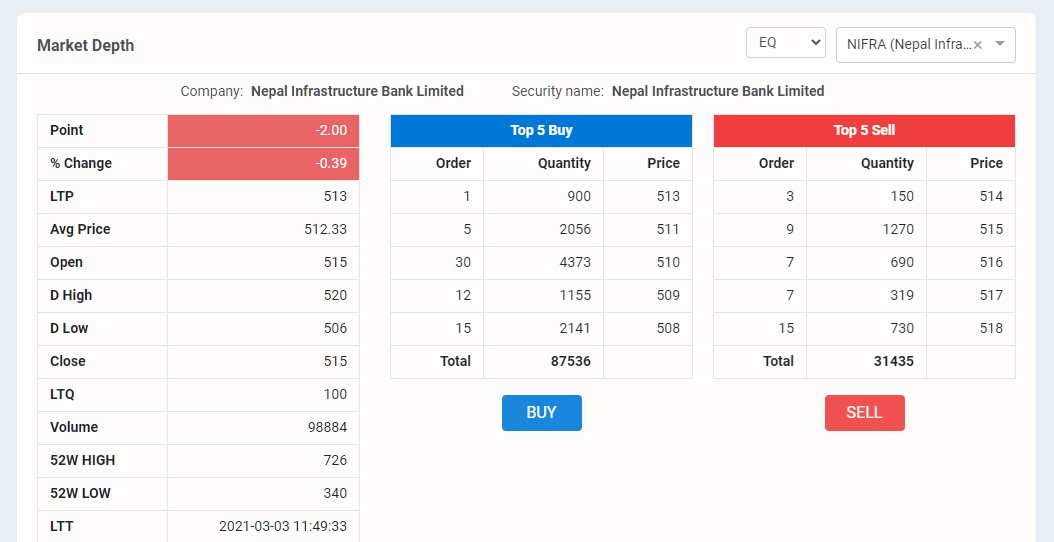Image resolution: width=1054 pixels, height=542 pixels.
Task: Select buy quantity '900'
Action: point(579,196)
